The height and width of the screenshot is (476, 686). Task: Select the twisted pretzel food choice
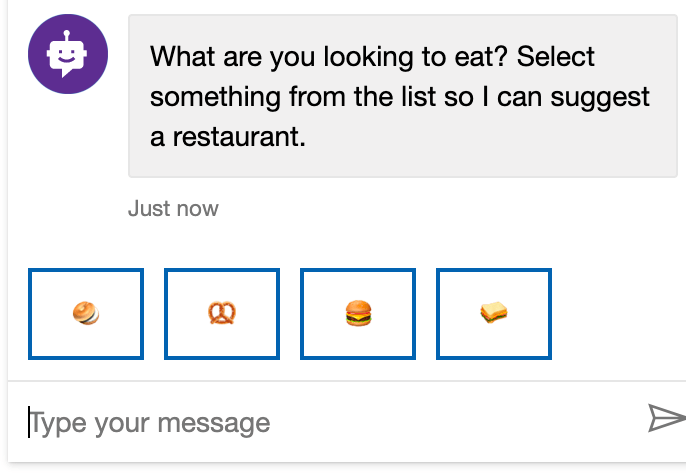click(x=222, y=314)
